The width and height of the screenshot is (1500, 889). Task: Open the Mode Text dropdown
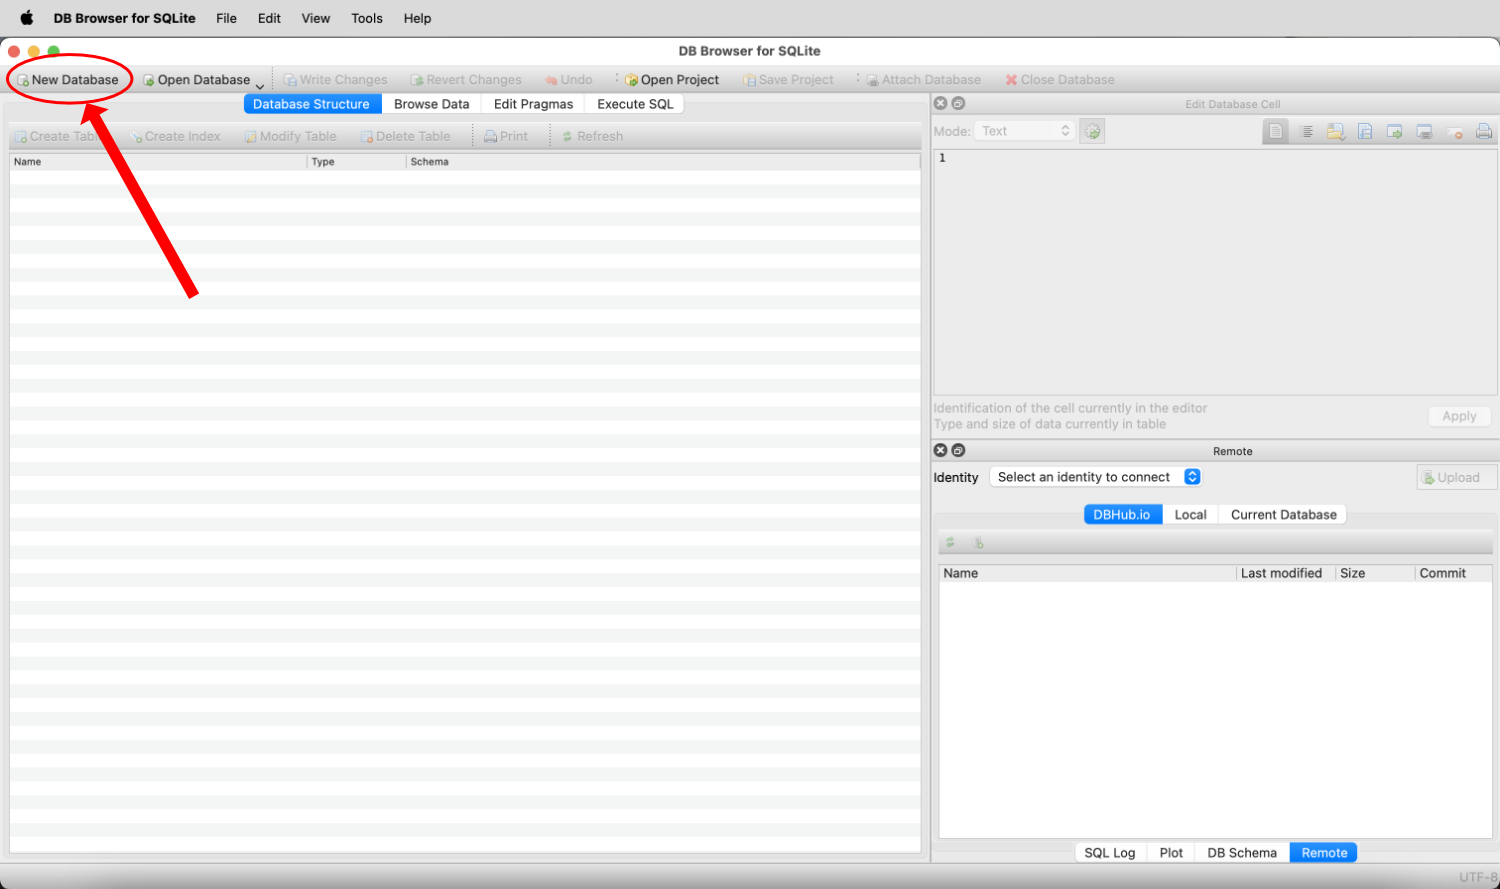pyautogui.click(x=1024, y=131)
